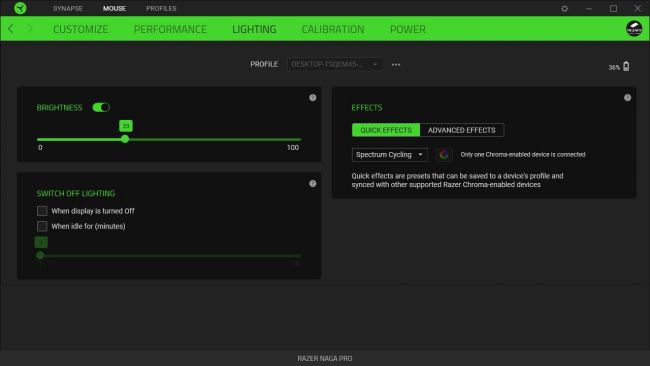Viewport: 650px width, 366px height.
Task: Switch to the Profiles top tab
Action: (161, 8)
